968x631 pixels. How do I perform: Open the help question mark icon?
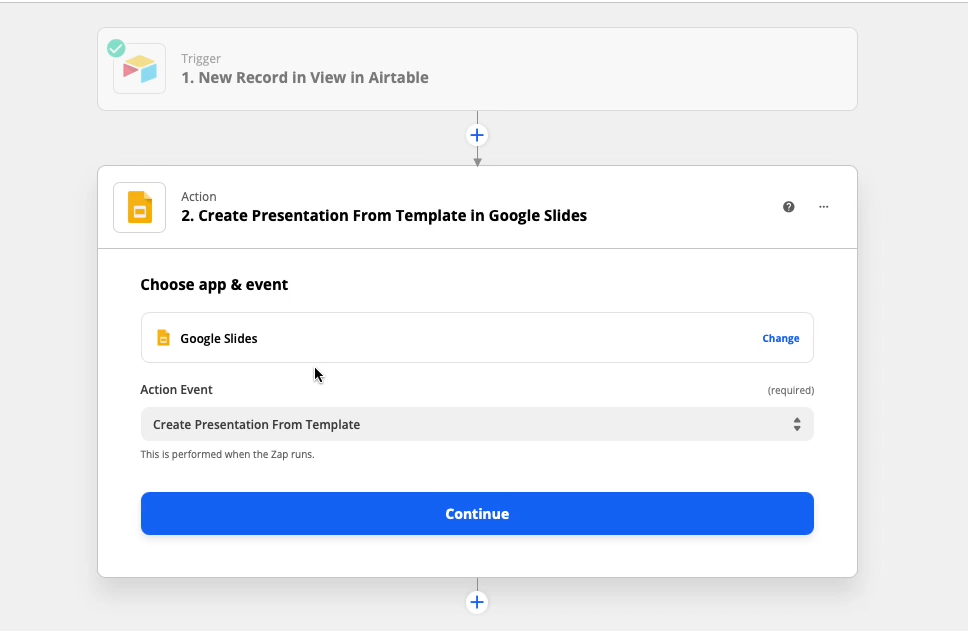coord(788,207)
